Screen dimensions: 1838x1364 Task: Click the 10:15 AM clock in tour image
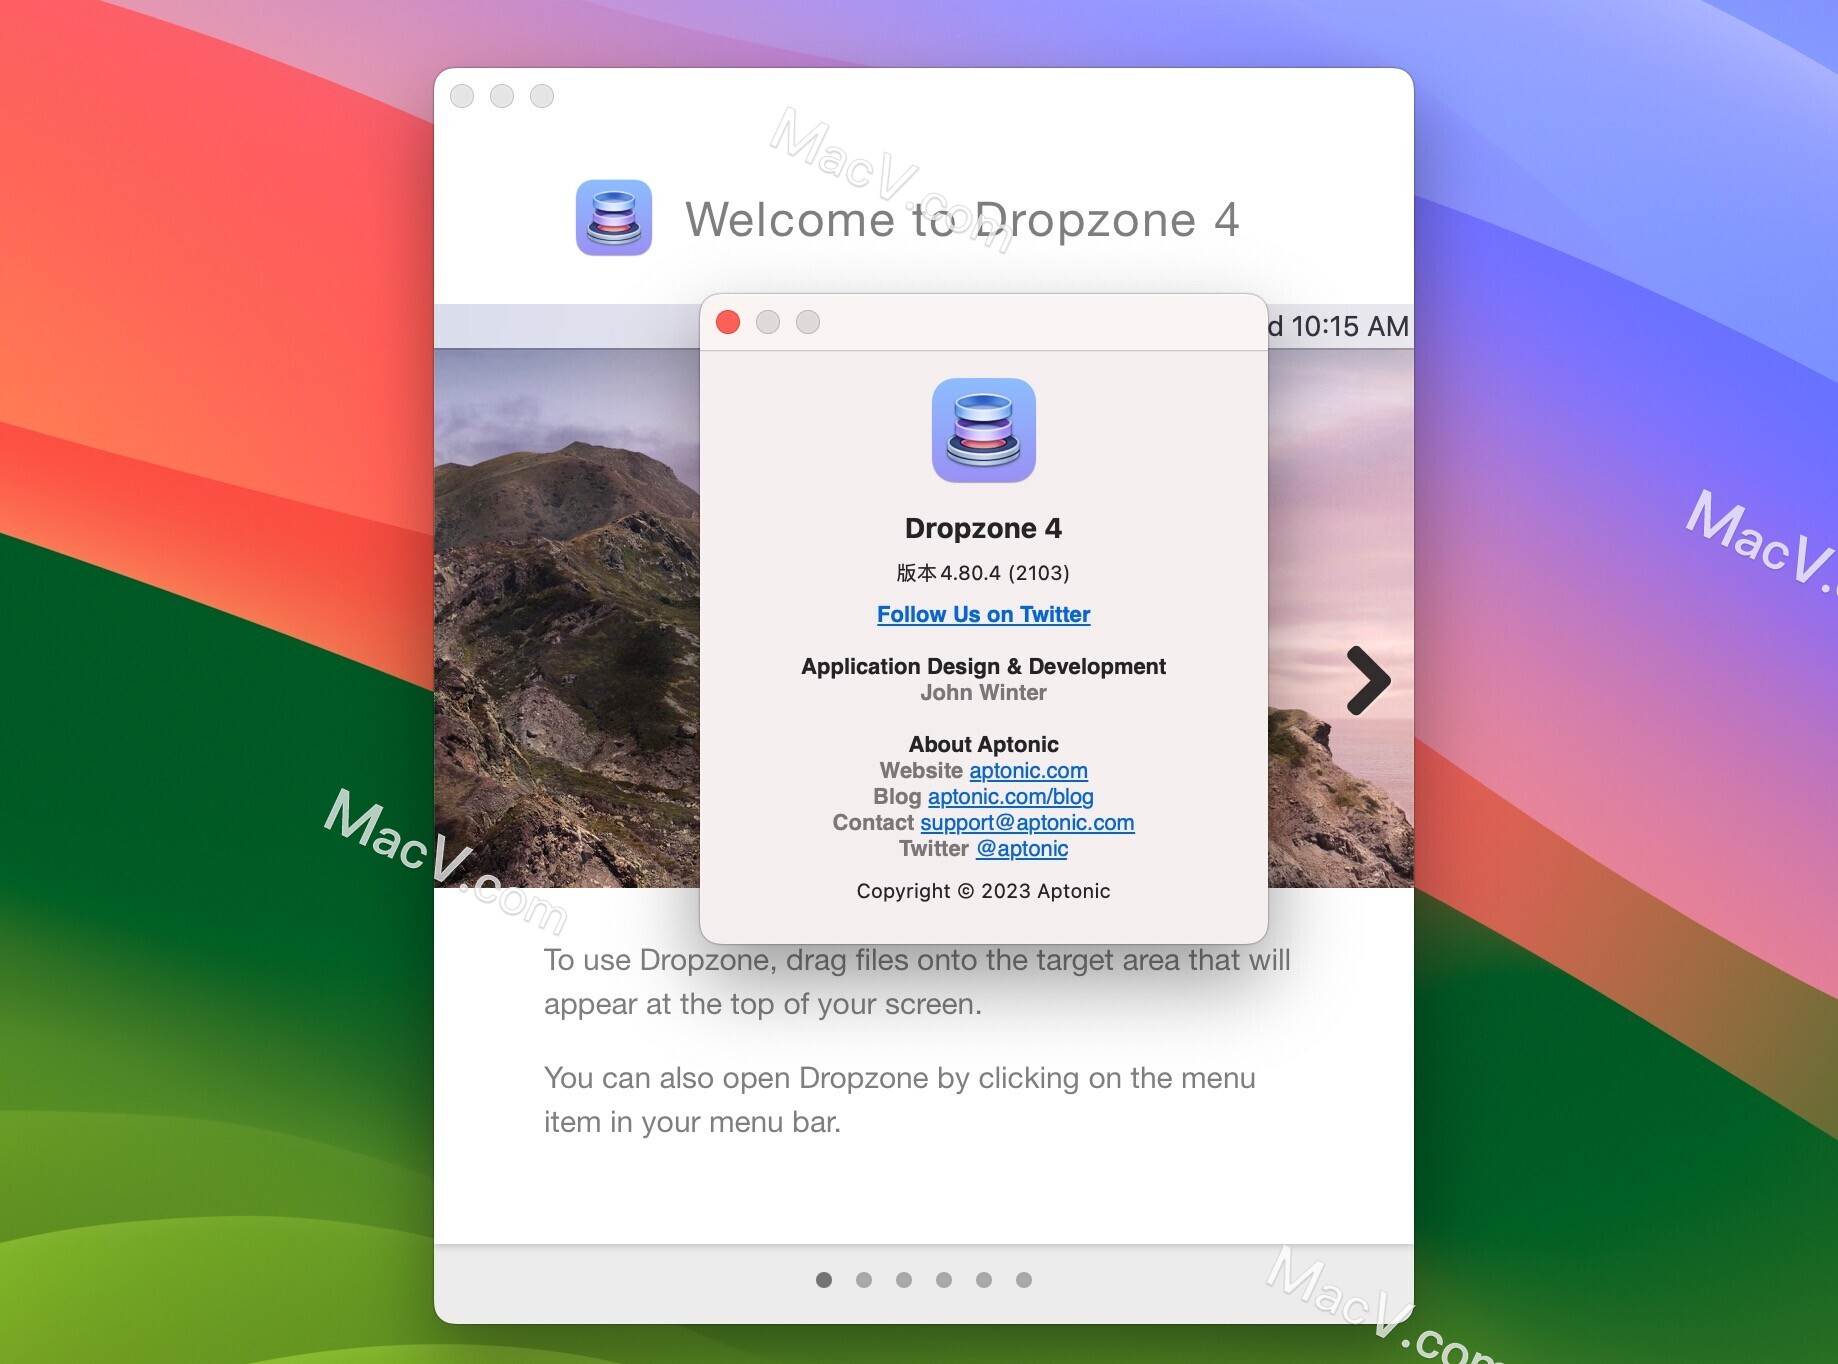point(1349,326)
